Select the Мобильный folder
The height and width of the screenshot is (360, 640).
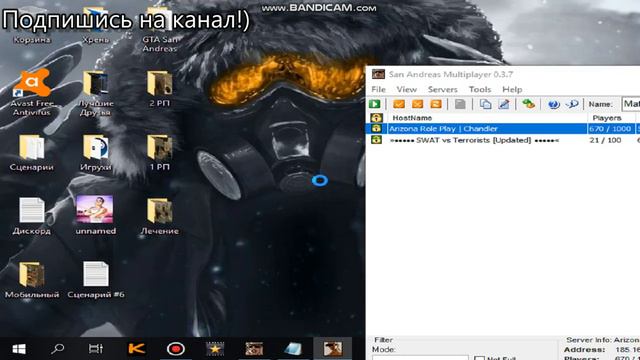(x=32, y=280)
